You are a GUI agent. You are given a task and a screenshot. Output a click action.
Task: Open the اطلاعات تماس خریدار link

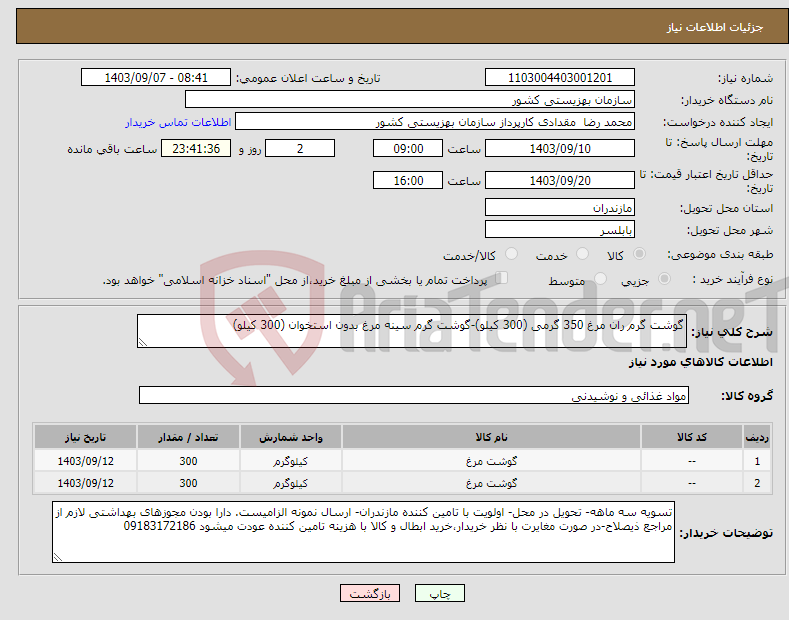(178, 122)
